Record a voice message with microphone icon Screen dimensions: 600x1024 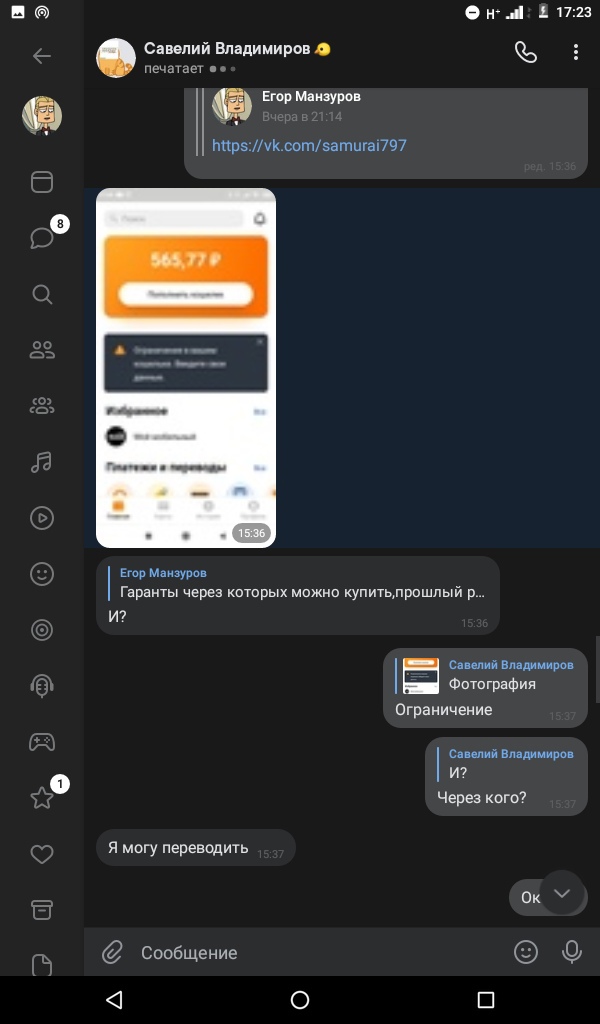[x=572, y=952]
